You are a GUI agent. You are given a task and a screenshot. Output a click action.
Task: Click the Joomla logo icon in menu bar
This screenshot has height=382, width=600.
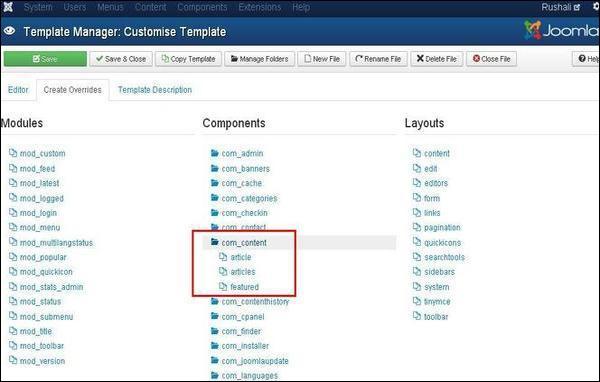8,7
